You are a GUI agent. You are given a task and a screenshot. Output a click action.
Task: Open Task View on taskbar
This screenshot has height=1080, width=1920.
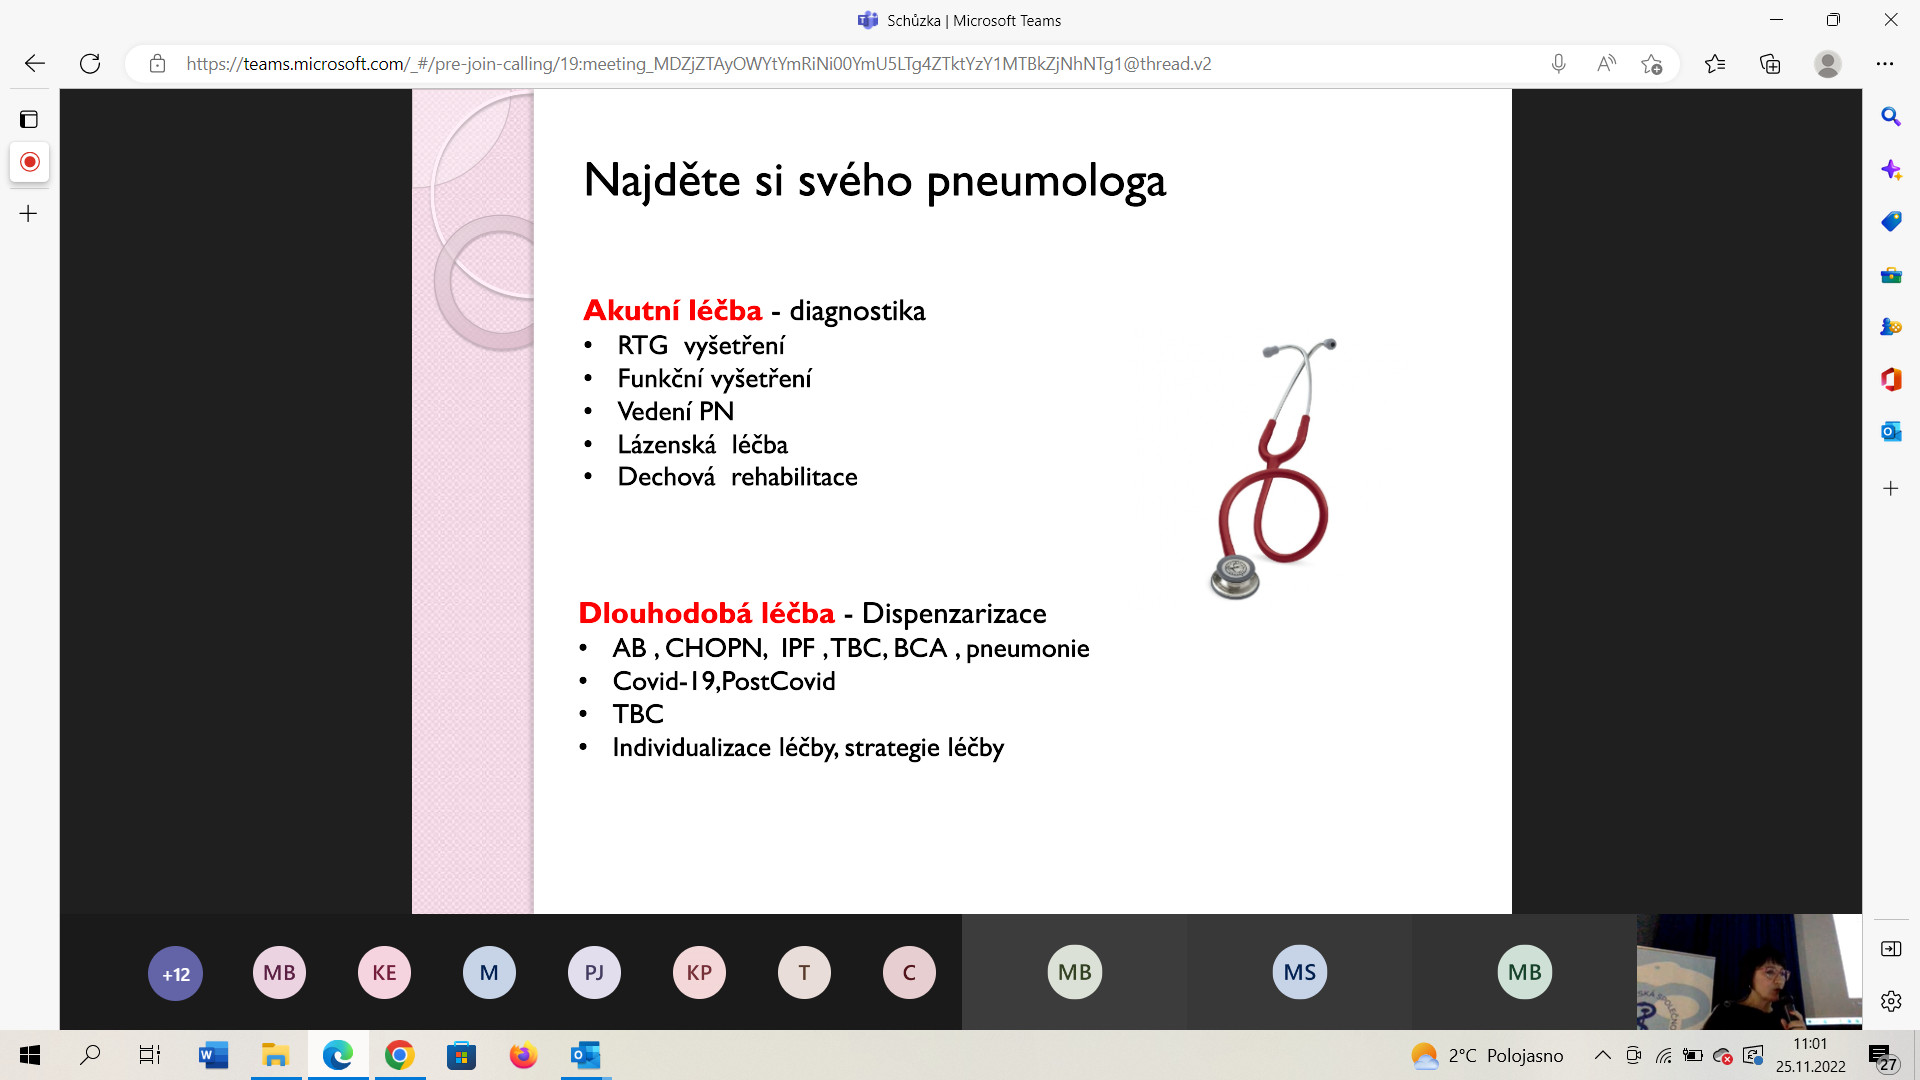(x=150, y=1055)
